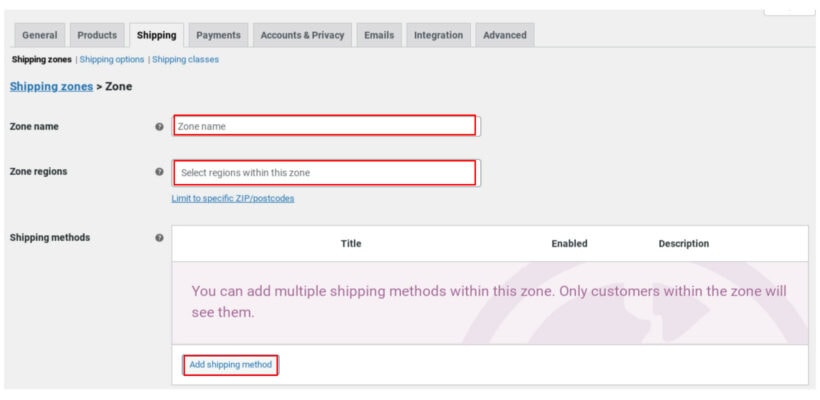Select the Shipping tab
The image size is (820, 400).
tap(156, 35)
